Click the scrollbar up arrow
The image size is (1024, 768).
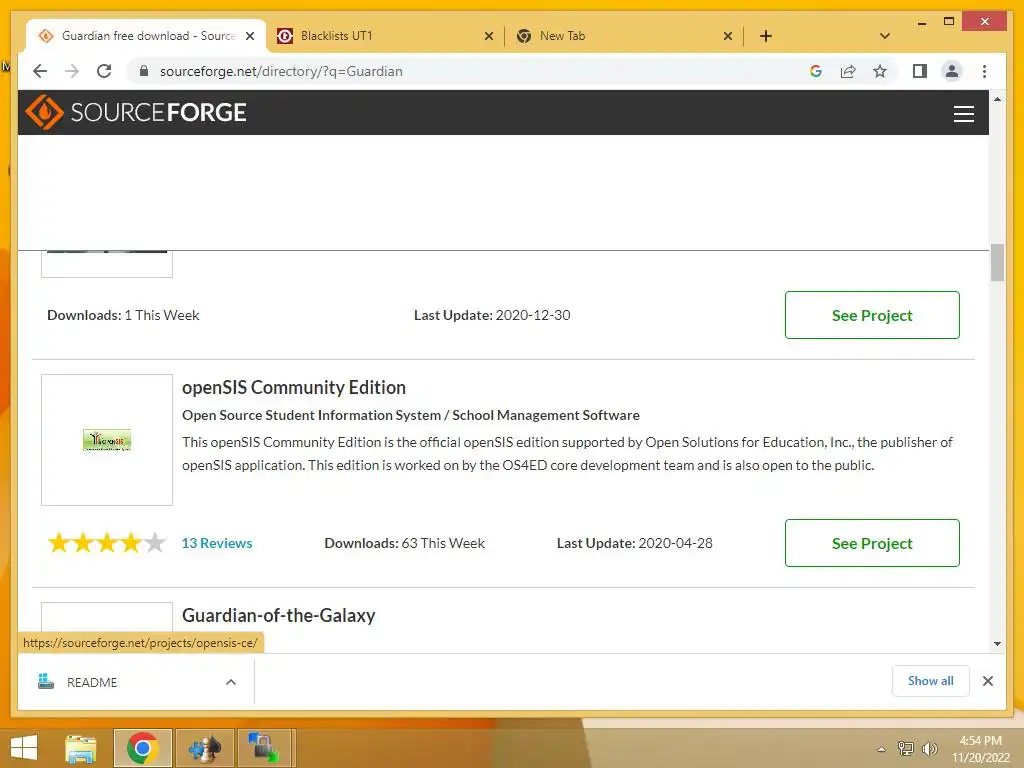pyautogui.click(x=997, y=99)
